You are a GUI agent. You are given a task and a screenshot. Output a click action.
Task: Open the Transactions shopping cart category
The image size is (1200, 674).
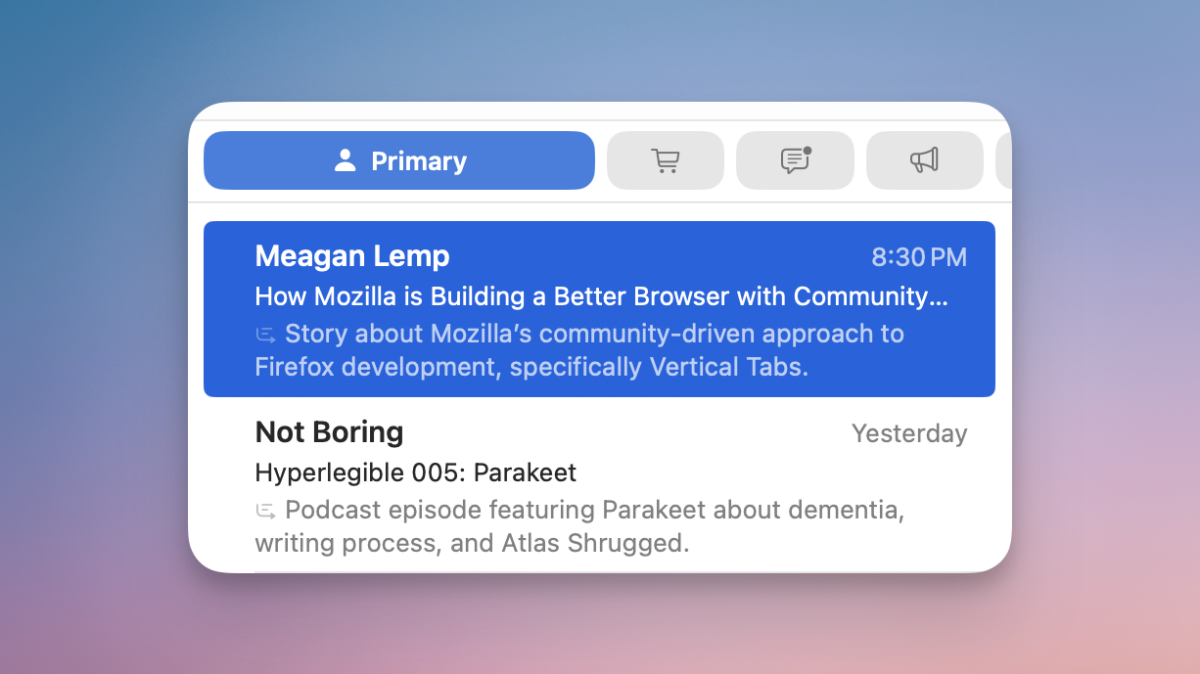point(665,160)
